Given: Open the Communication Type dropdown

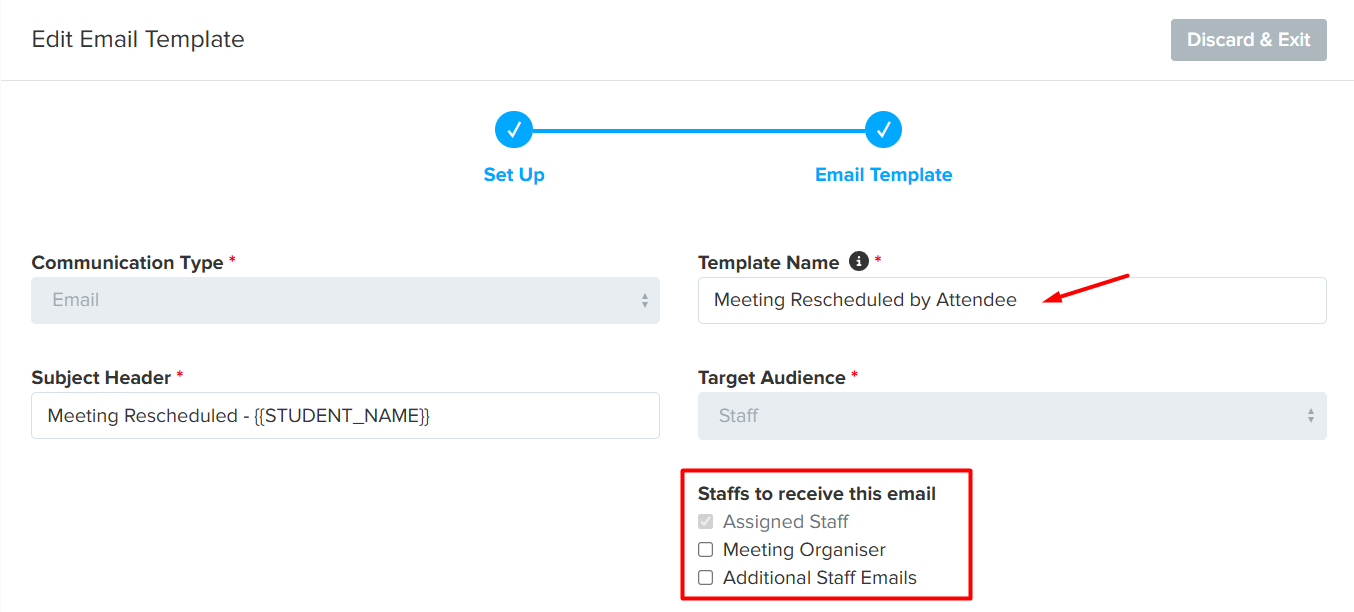Looking at the screenshot, I should [x=345, y=300].
